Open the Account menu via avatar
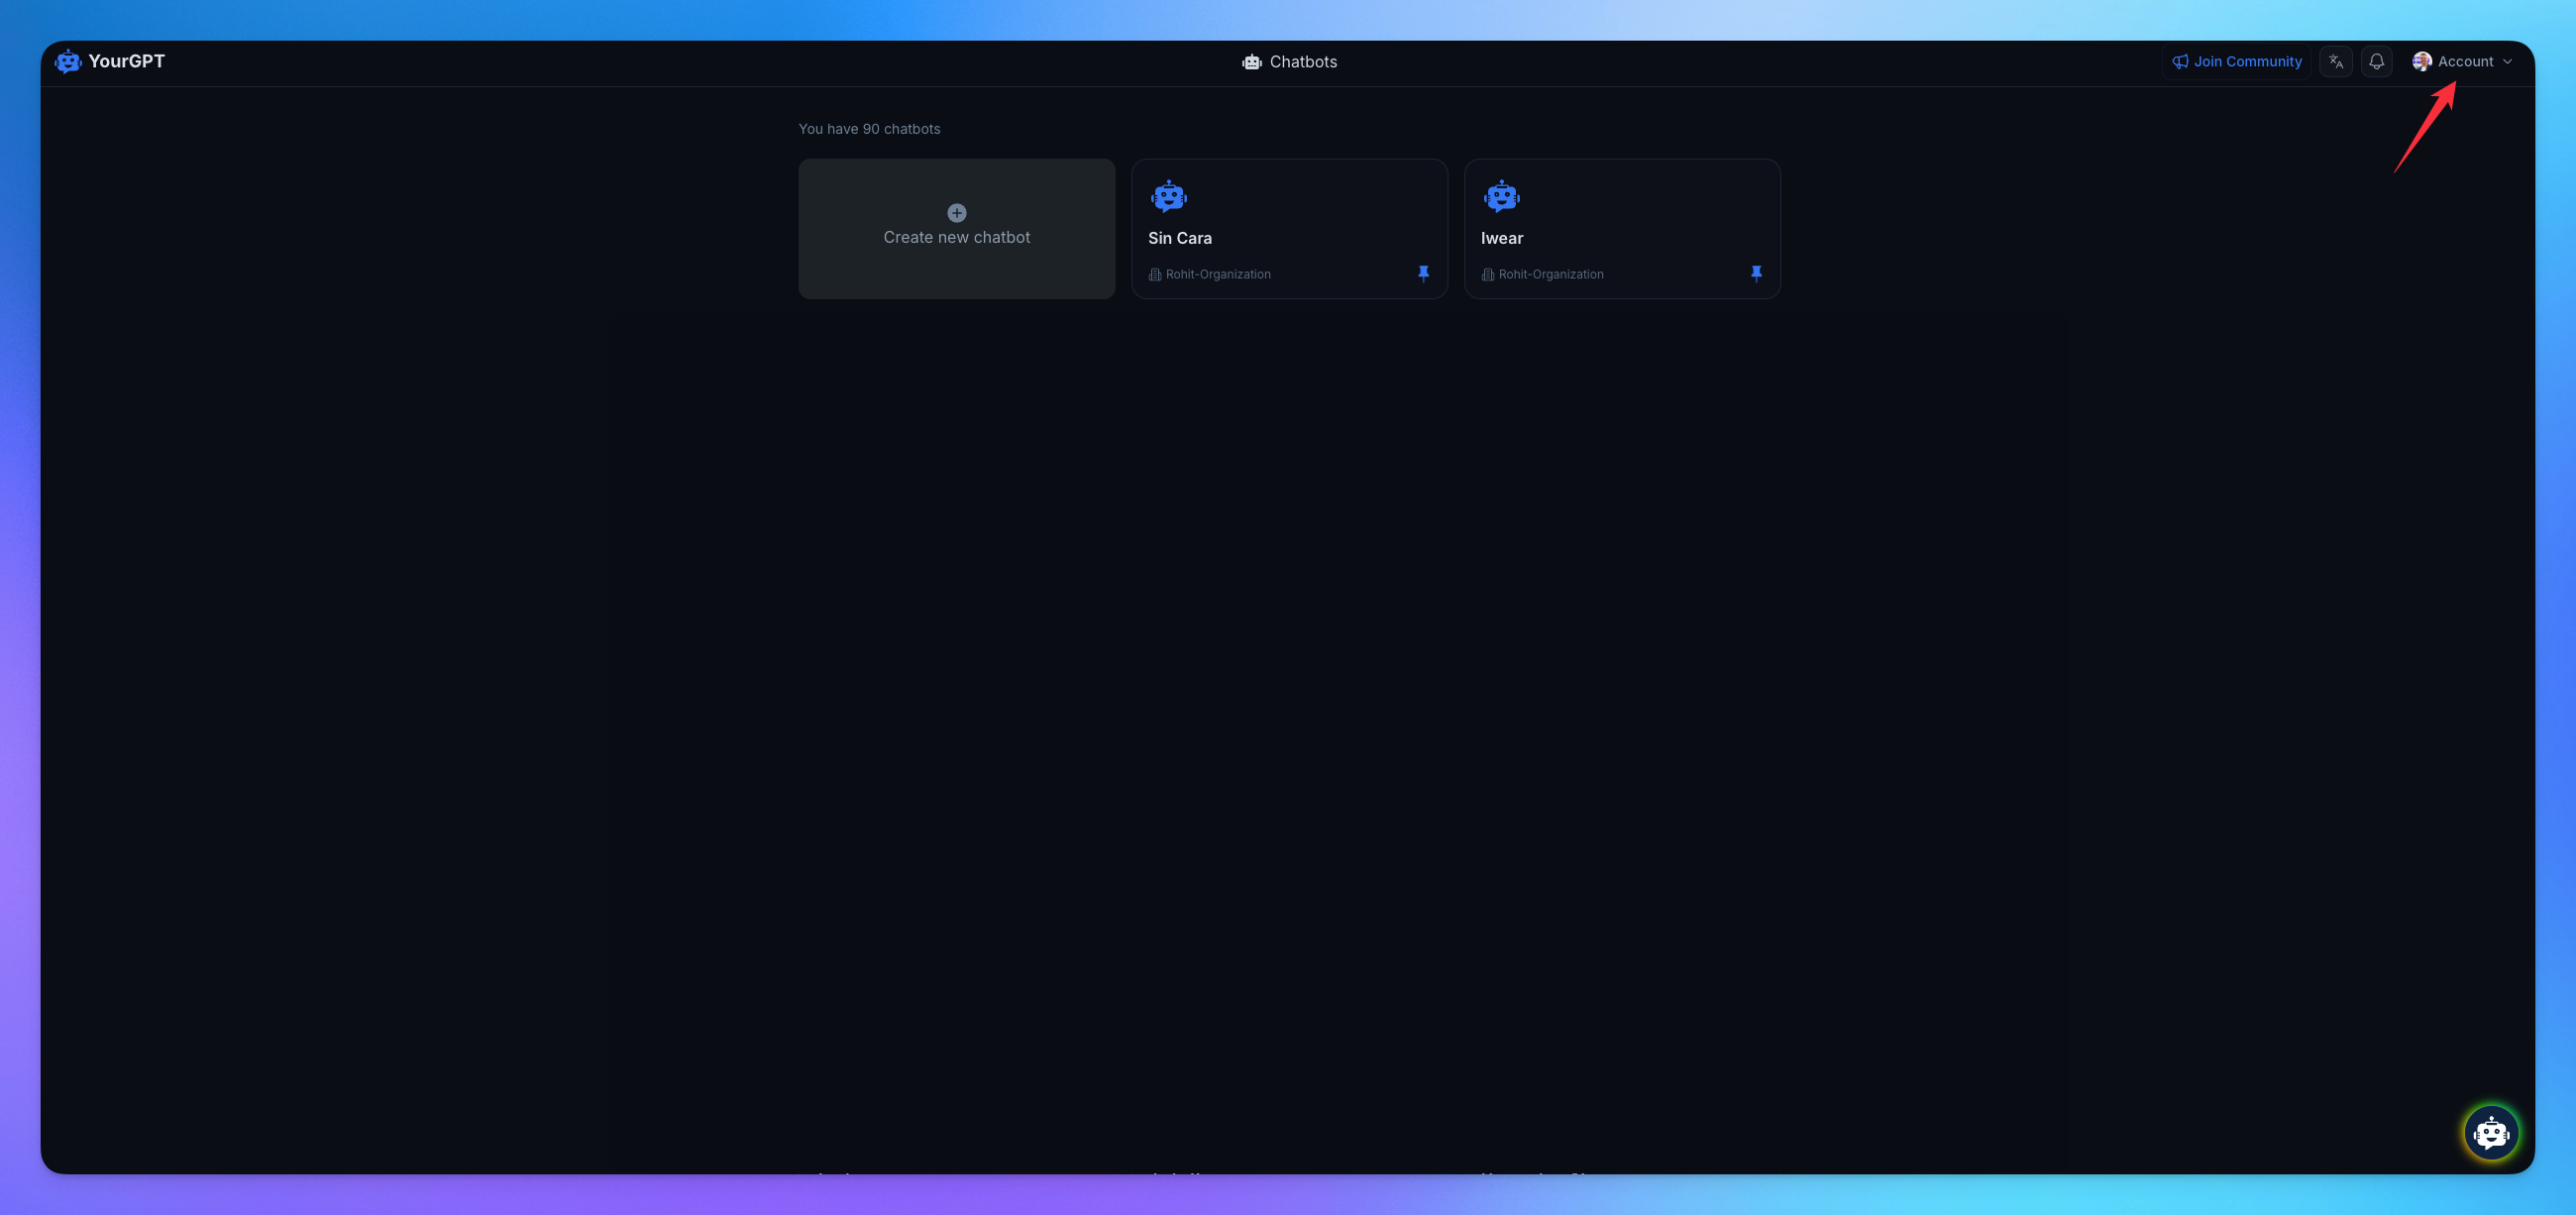 [x=2421, y=61]
